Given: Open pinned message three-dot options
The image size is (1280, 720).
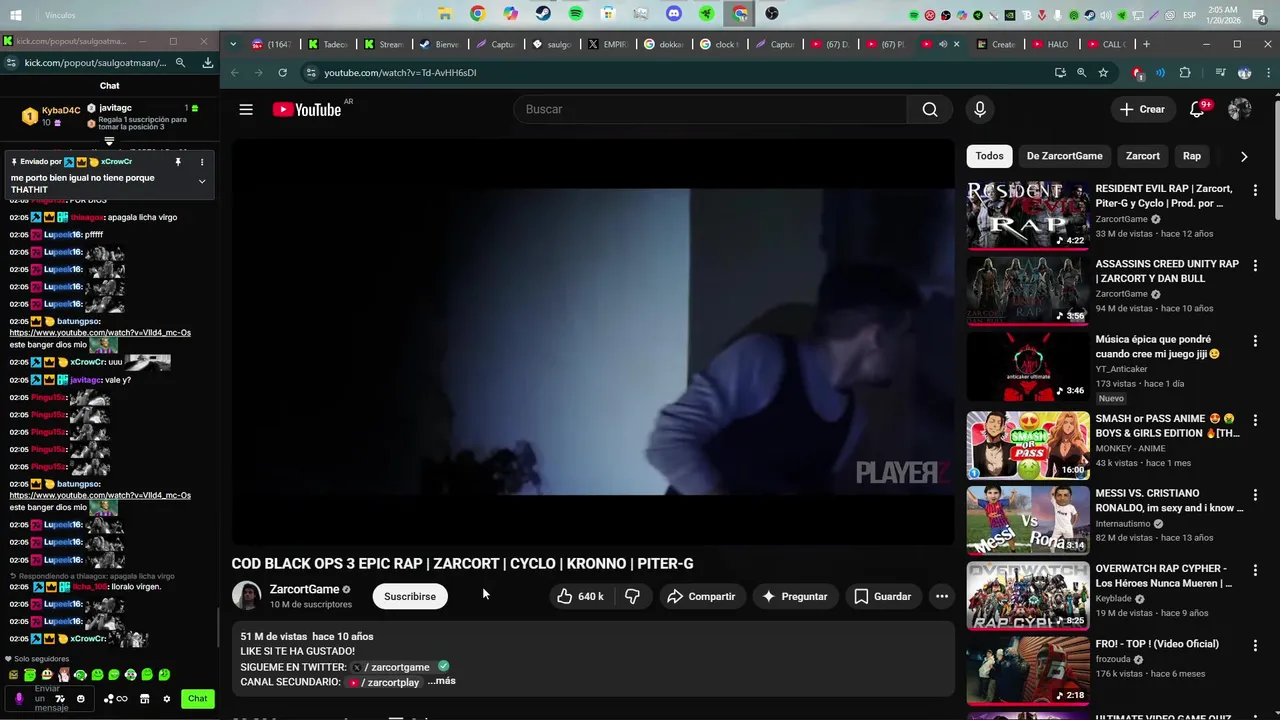Looking at the screenshot, I should point(202,162).
